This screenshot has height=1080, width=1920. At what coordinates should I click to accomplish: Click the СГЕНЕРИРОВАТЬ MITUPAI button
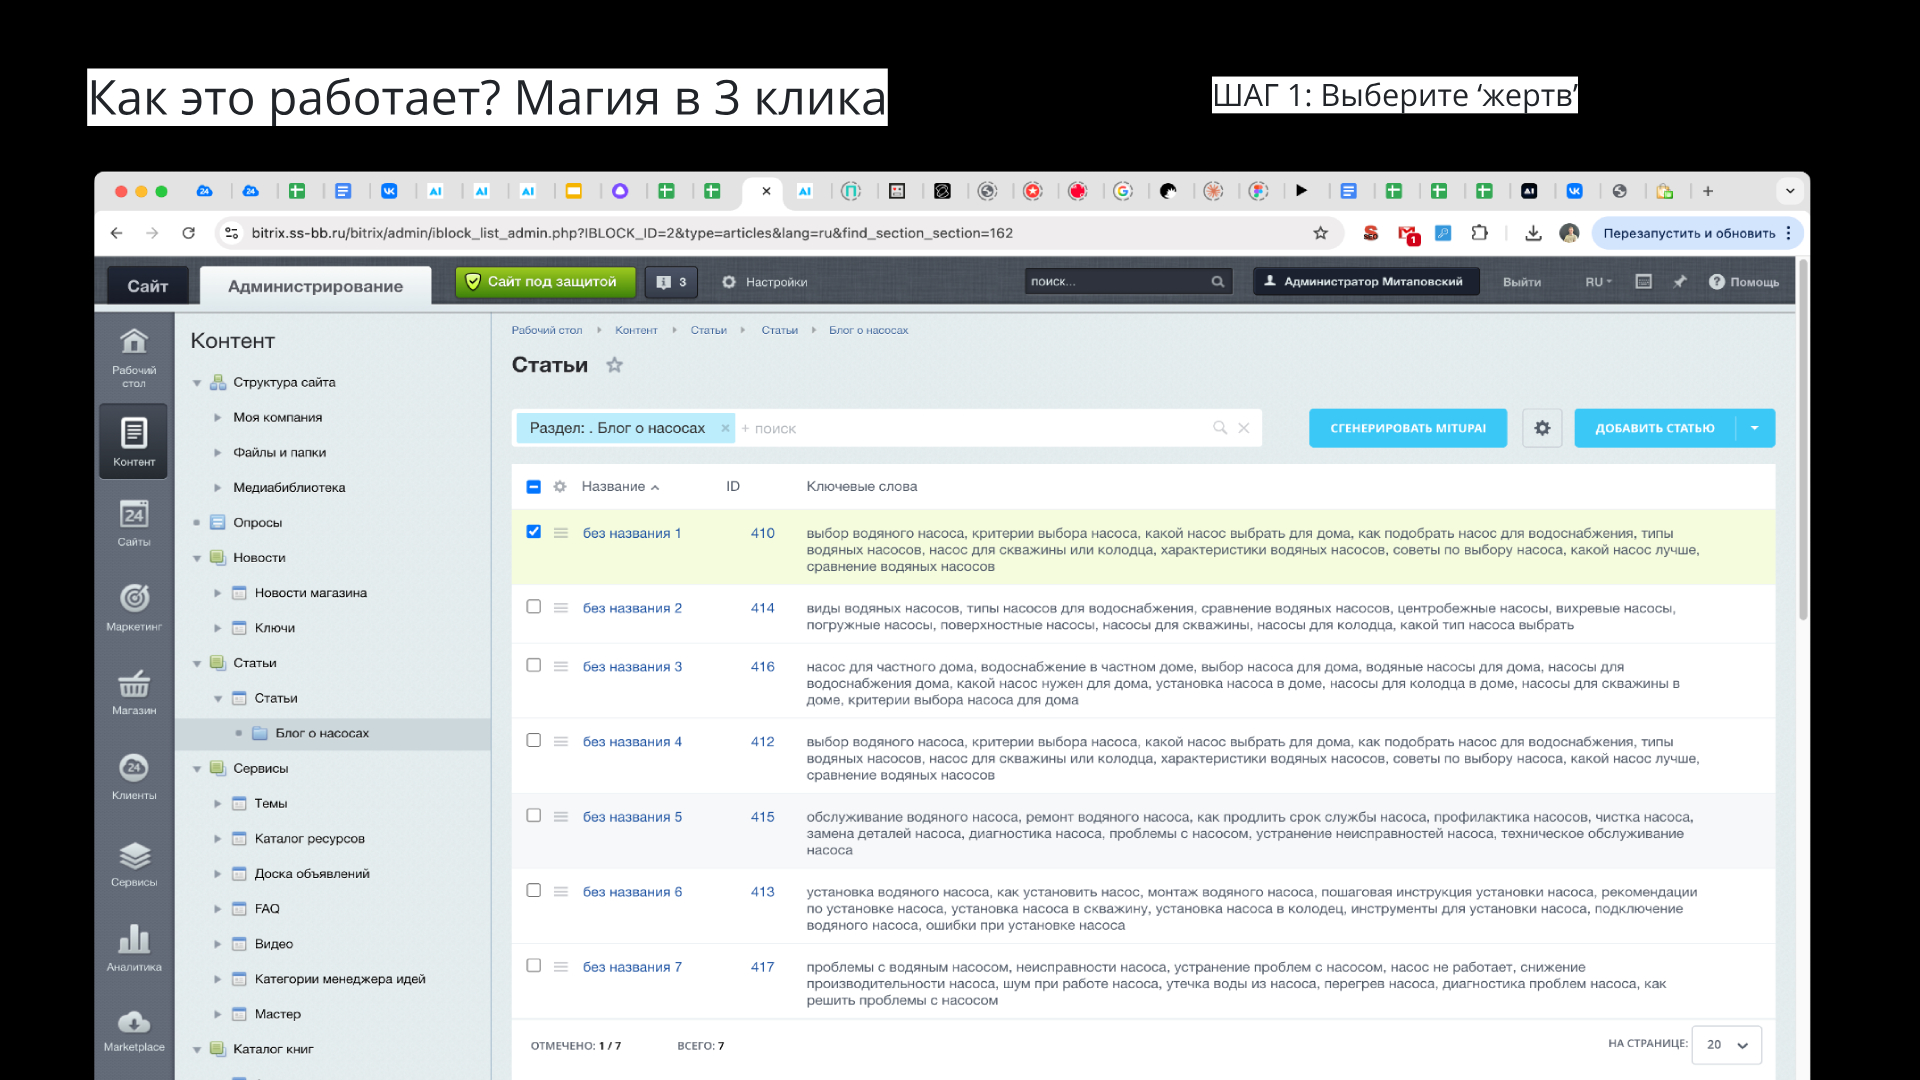(x=1407, y=428)
